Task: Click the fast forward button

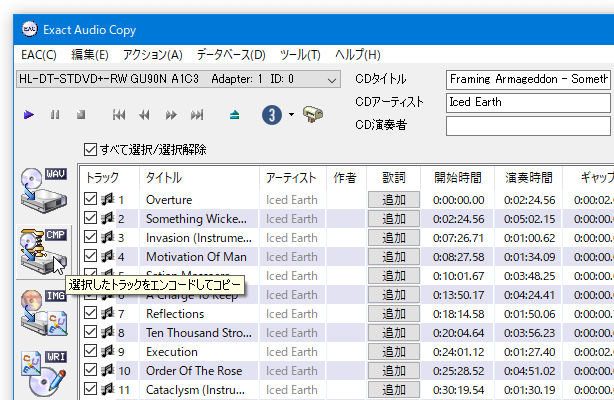Action: point(171,115)
